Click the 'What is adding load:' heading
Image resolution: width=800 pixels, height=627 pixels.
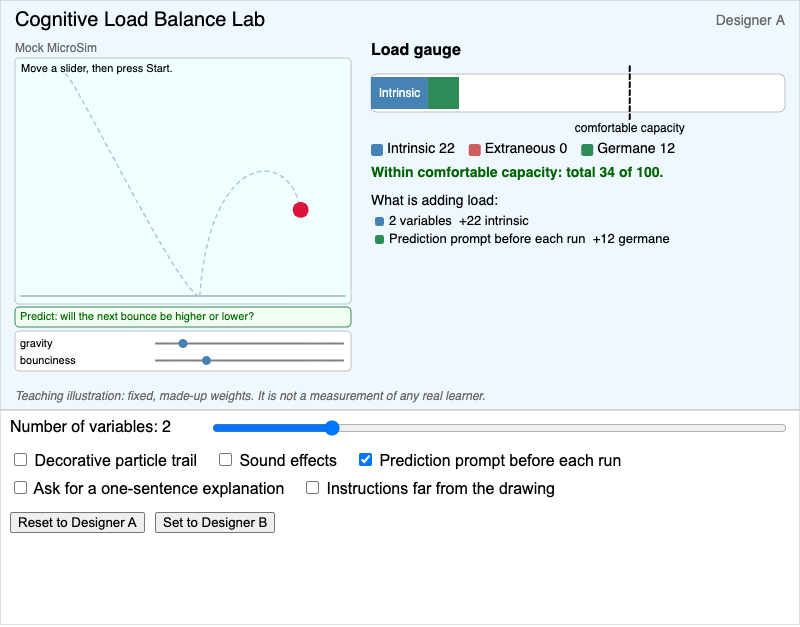point(434,200)
